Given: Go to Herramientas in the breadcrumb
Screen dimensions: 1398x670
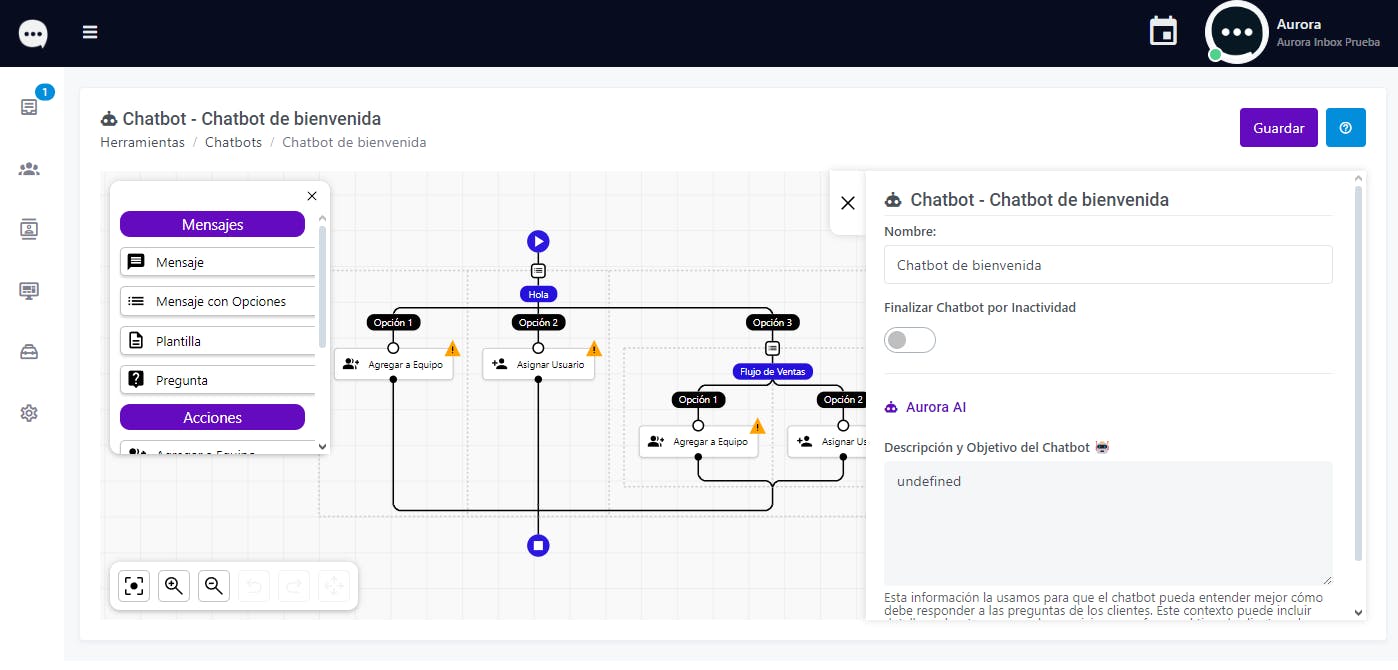Looking at the screenshot, I should [142, 142].
